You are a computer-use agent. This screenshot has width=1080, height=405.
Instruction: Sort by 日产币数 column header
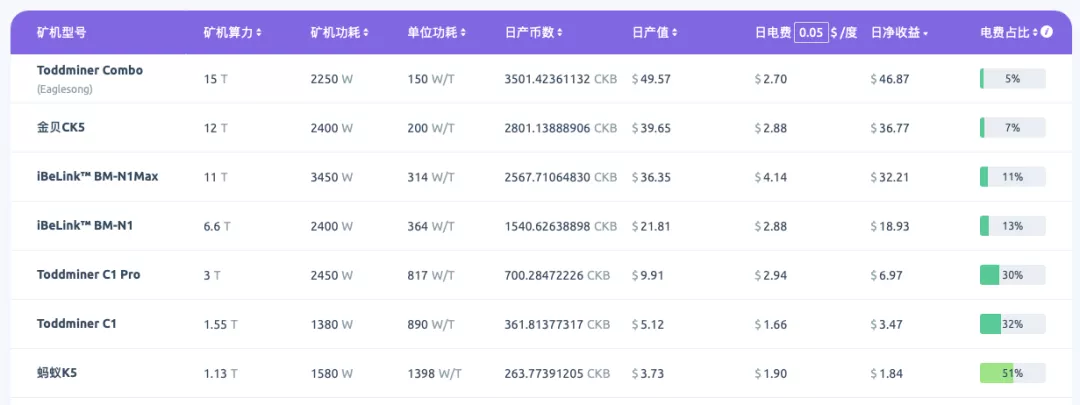534,32
